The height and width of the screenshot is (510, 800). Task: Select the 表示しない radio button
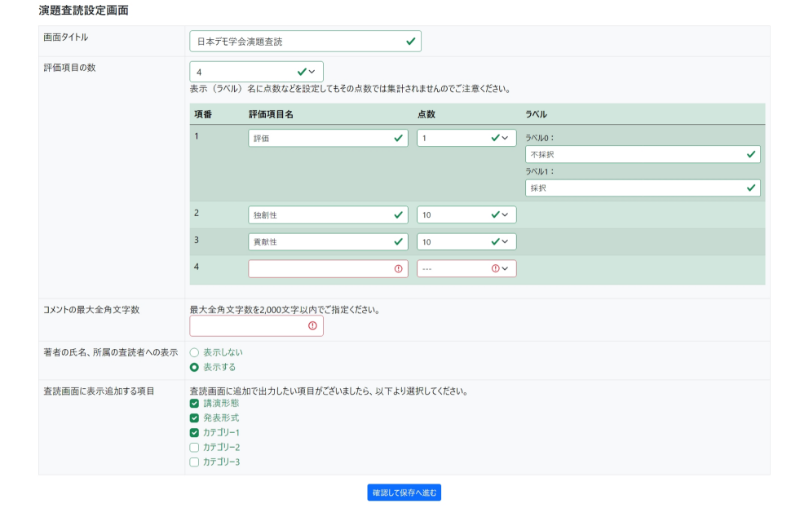click(x=194, y=353)
